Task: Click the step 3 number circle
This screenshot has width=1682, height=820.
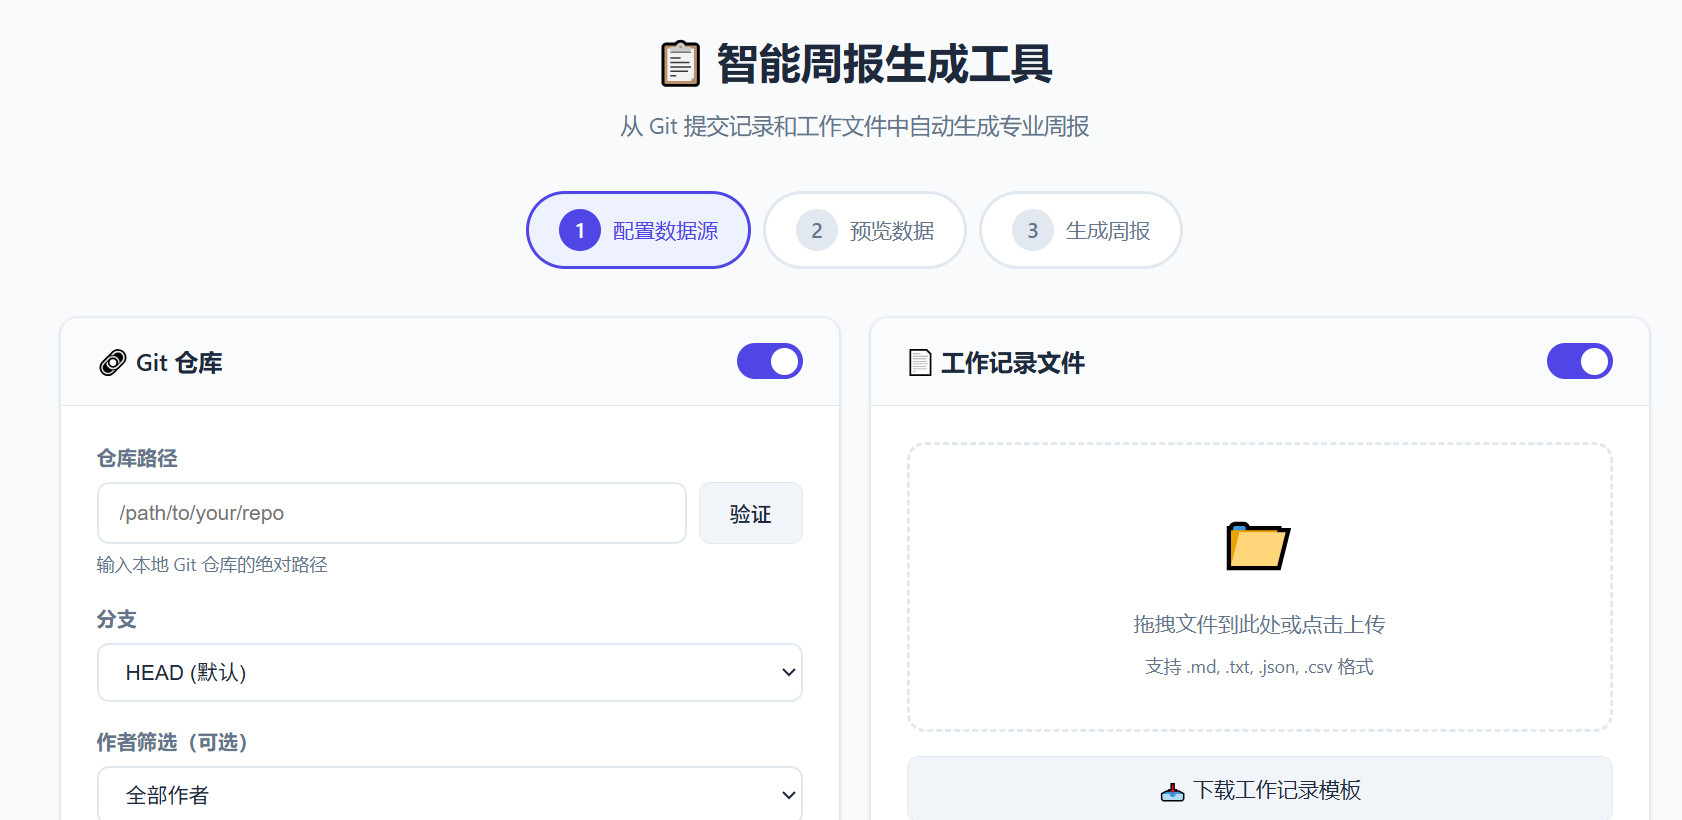Action: pos(1032,231)
